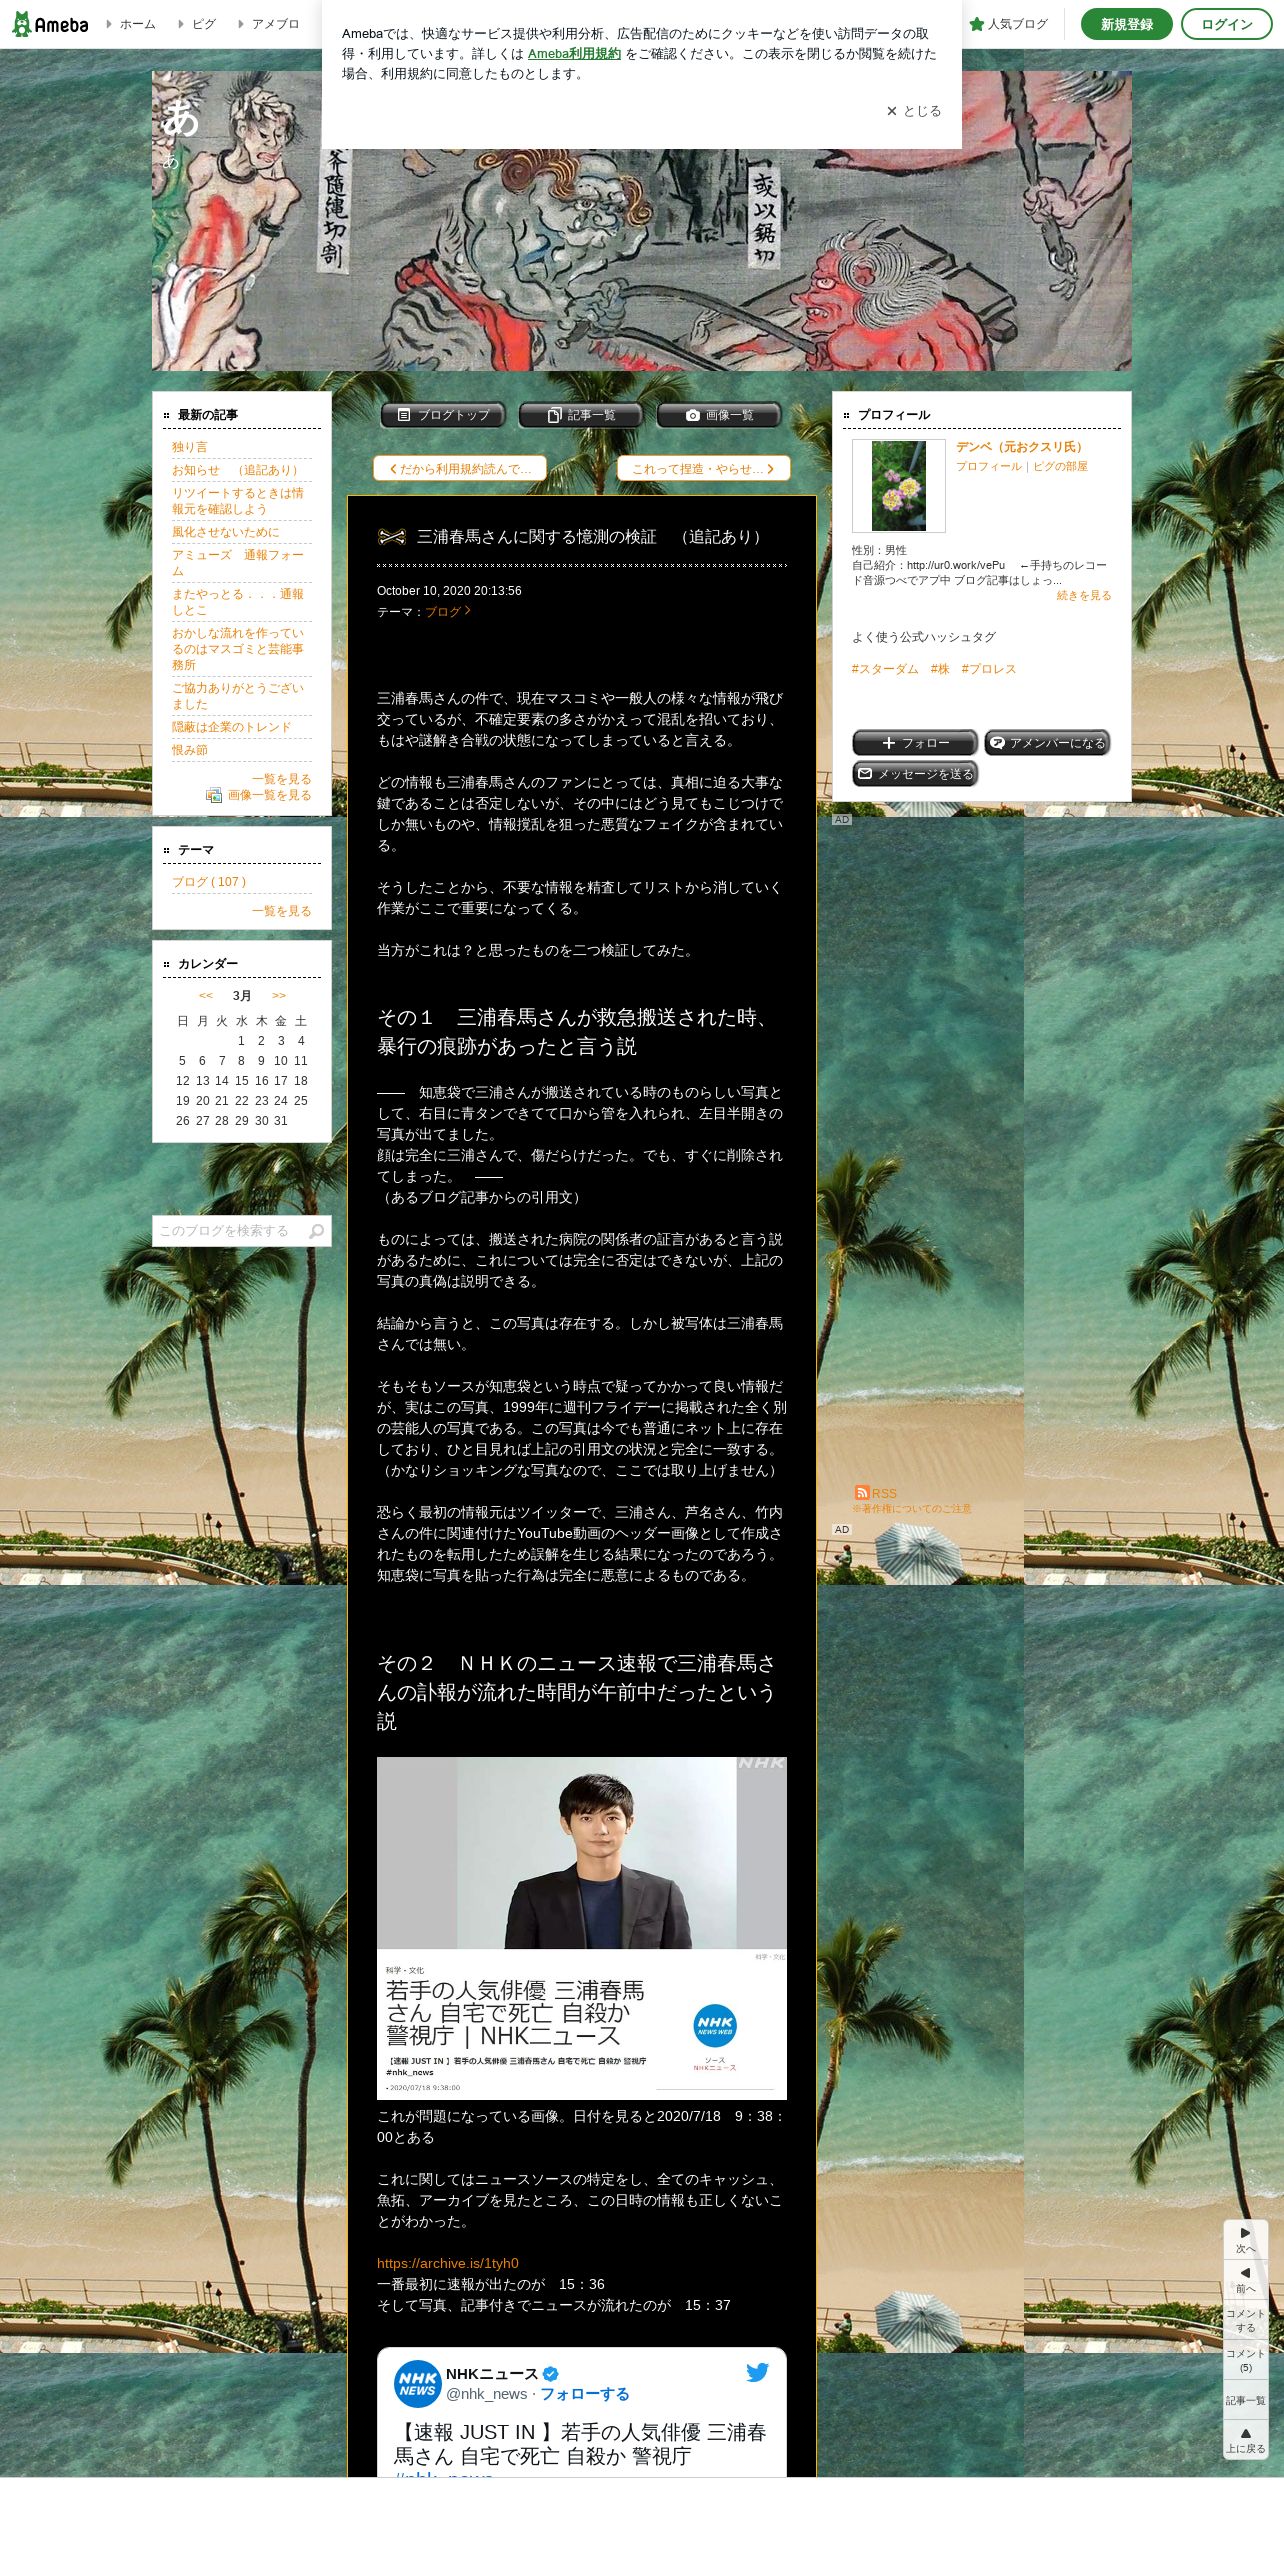Image resolution: width=1284 pixels, height=2568 pixels.
Task: Click the floating コメントする button
Action: click(x=1246, y=2320)
